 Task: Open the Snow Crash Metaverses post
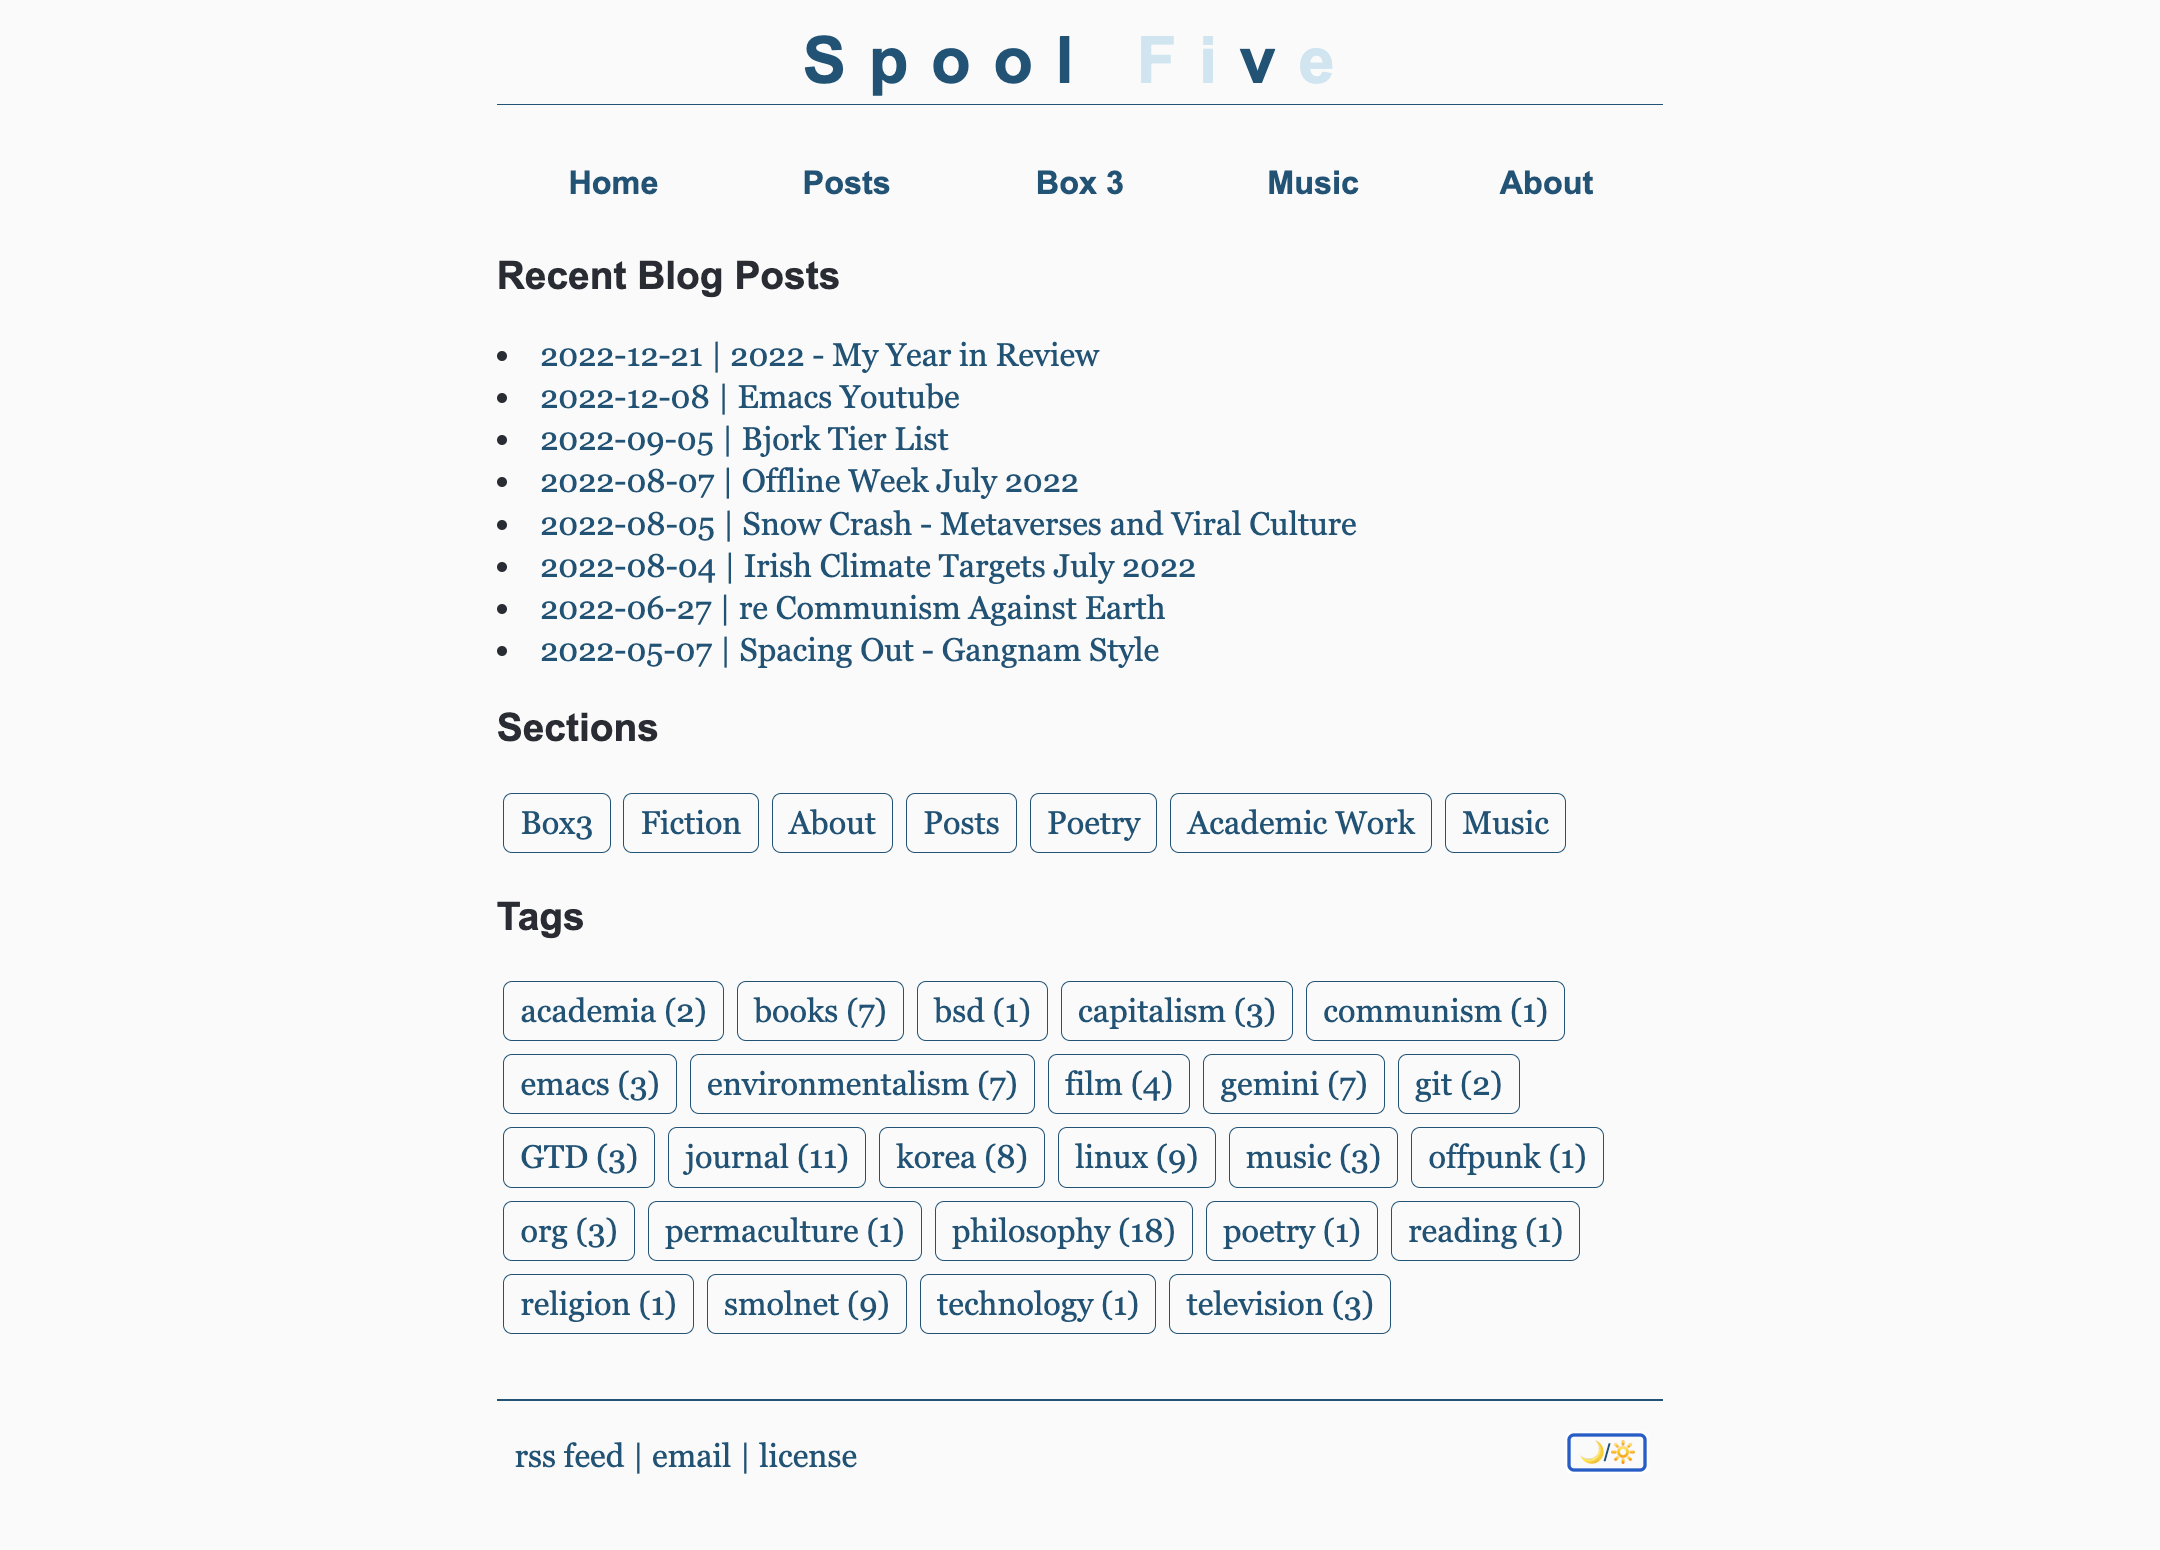click(x=948, y=524)
